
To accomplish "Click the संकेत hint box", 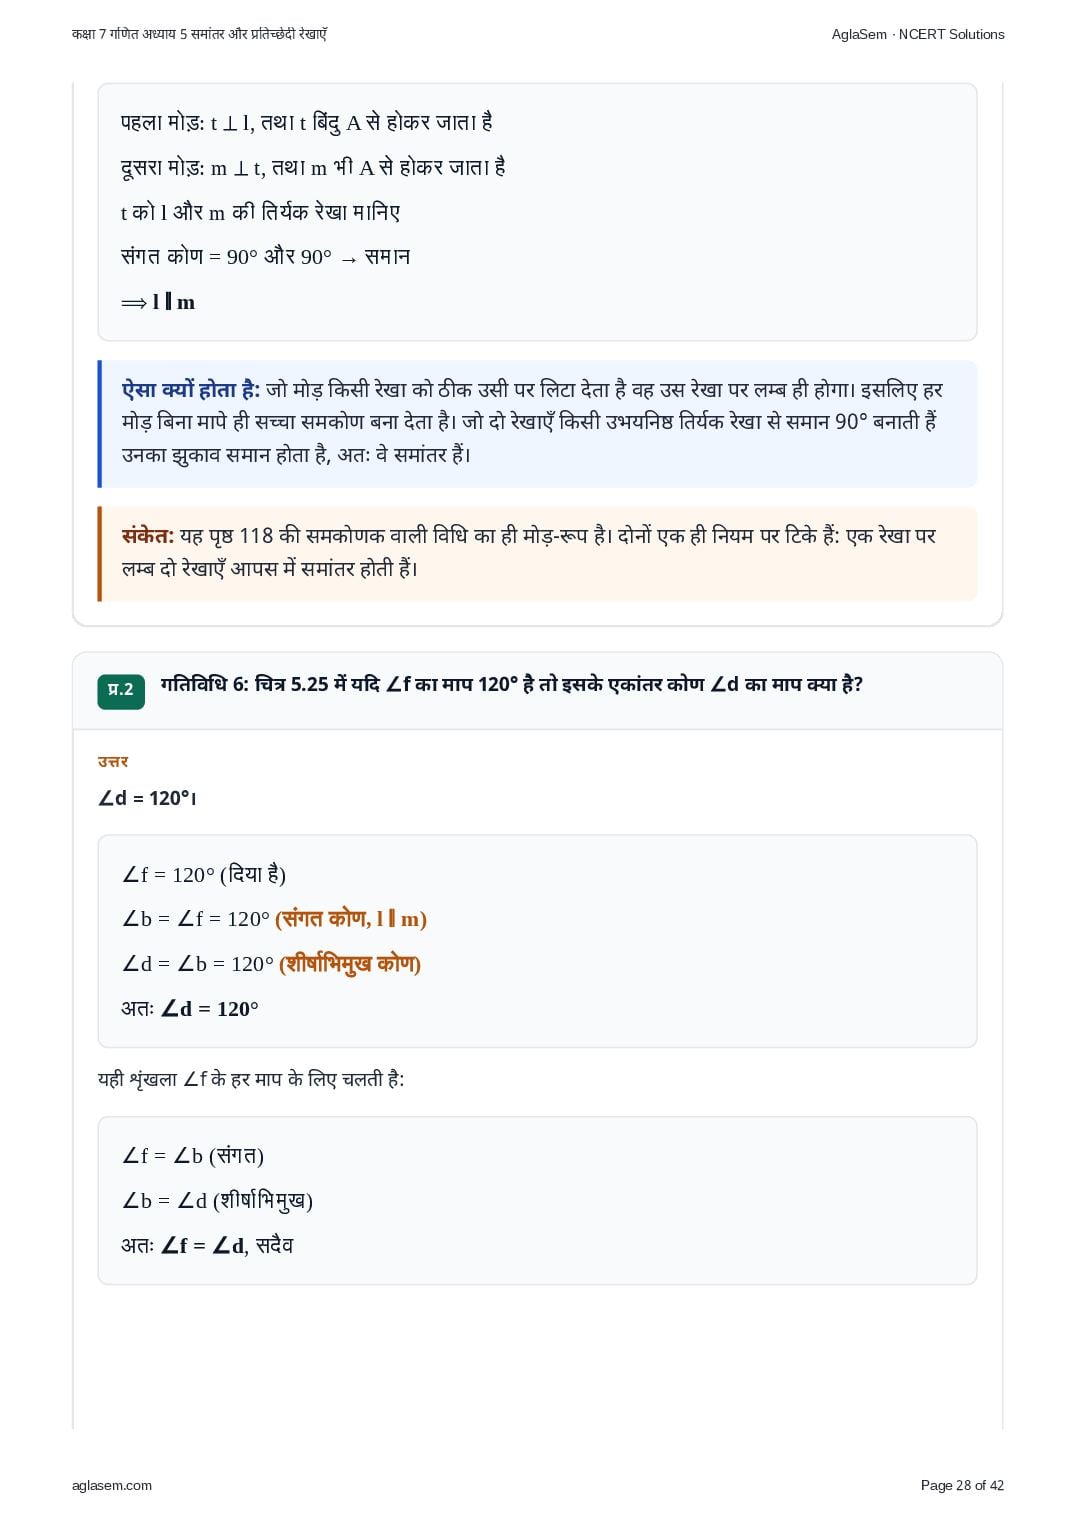I will (538, 553).
